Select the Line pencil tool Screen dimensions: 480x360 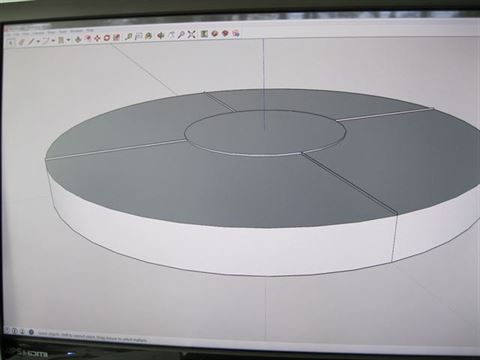coord(31,41)
